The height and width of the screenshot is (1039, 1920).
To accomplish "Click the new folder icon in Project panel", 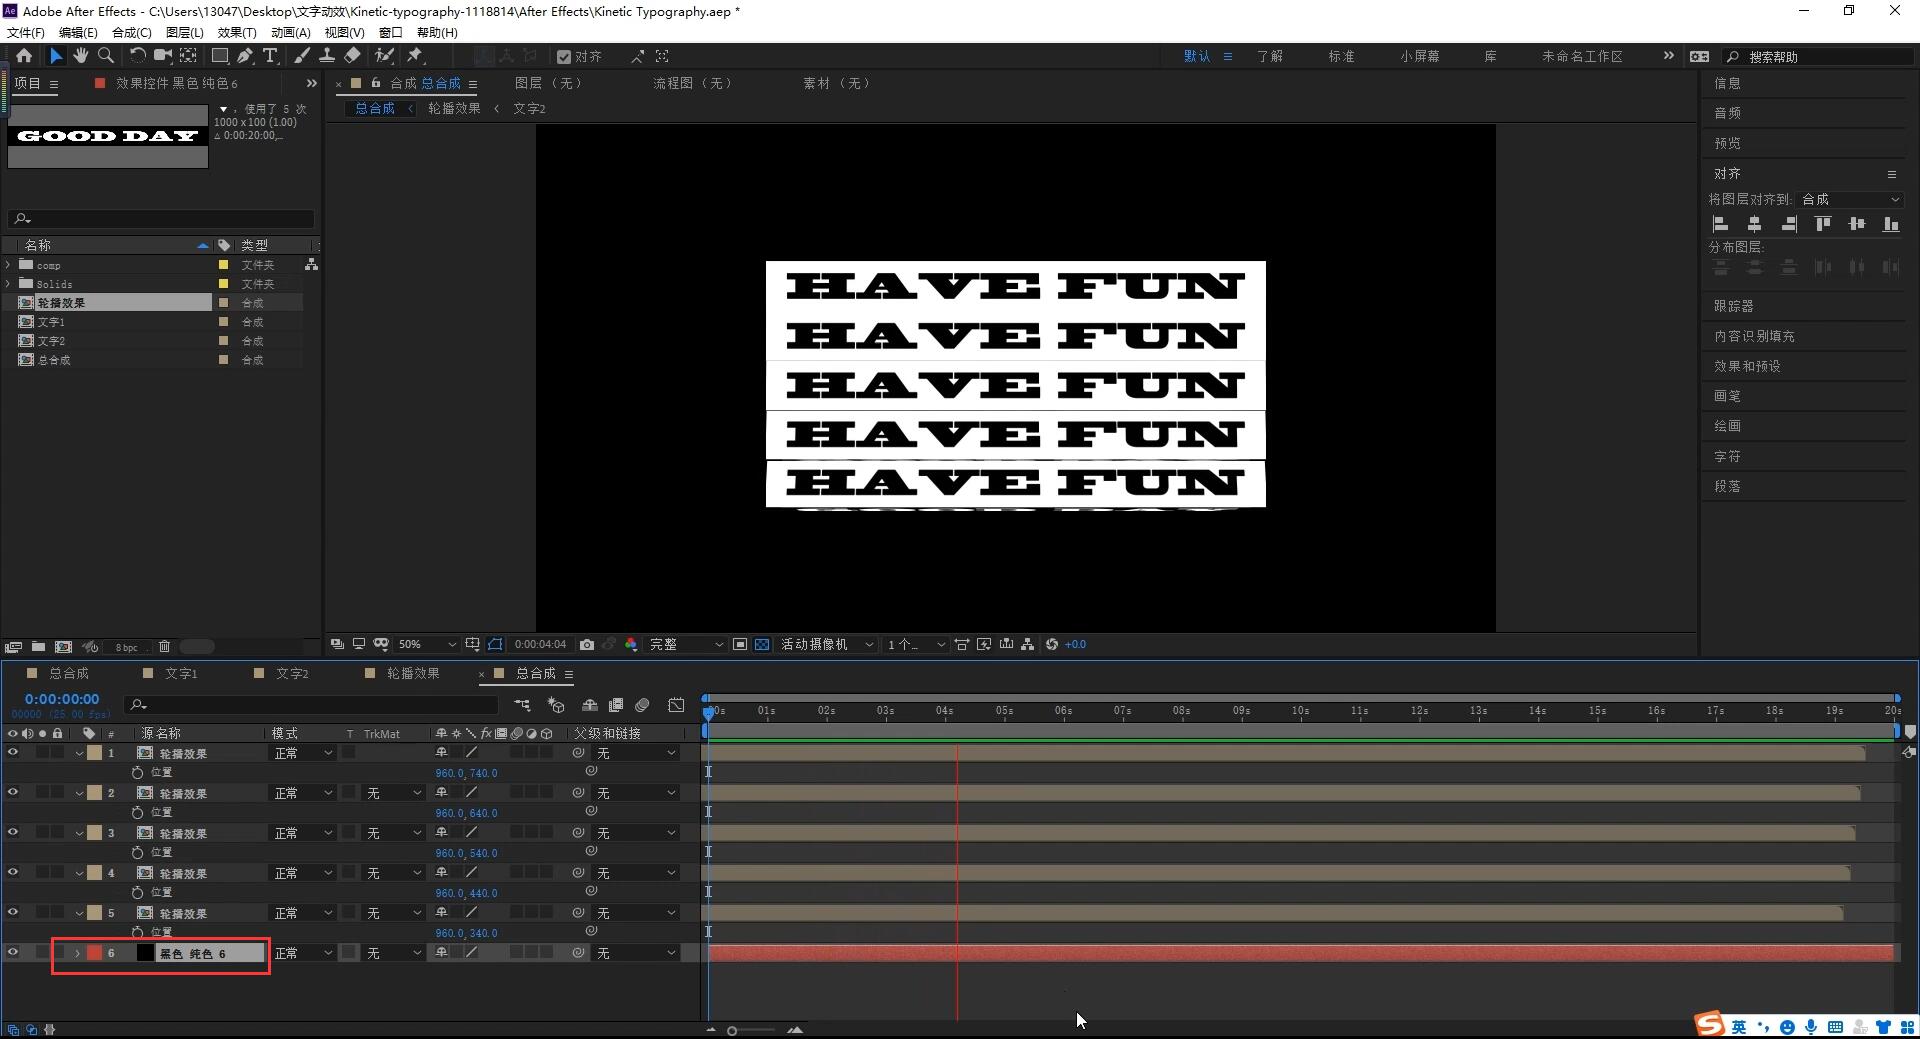I will (x=38, y=647).
